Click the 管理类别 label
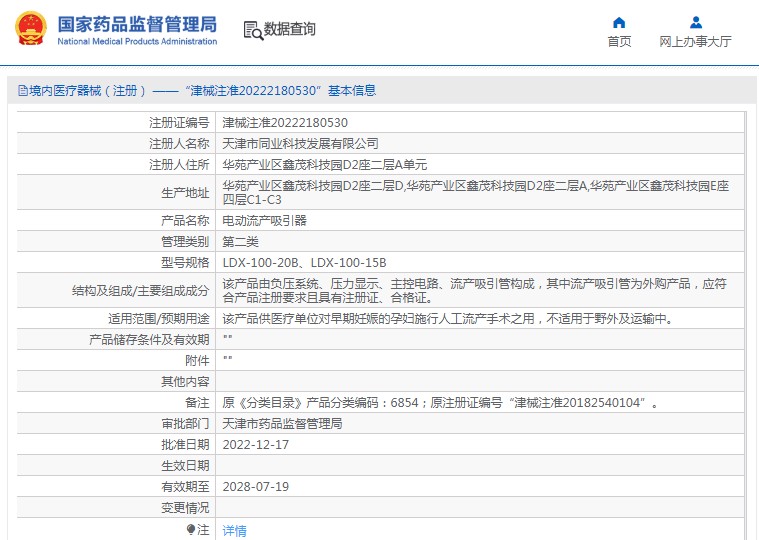 185,242
